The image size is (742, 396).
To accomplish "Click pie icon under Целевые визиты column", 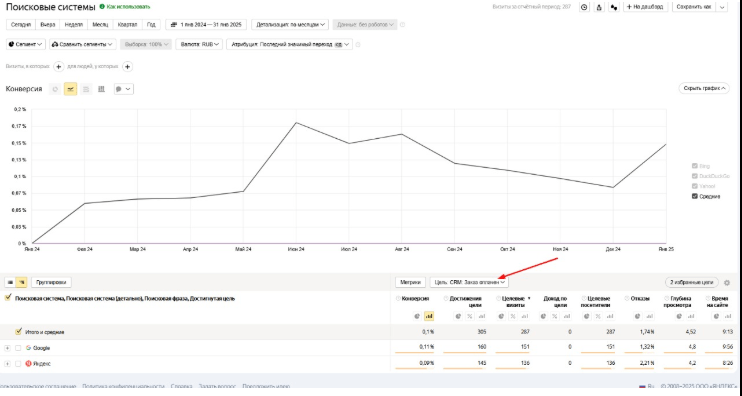I will click(501, 316).
